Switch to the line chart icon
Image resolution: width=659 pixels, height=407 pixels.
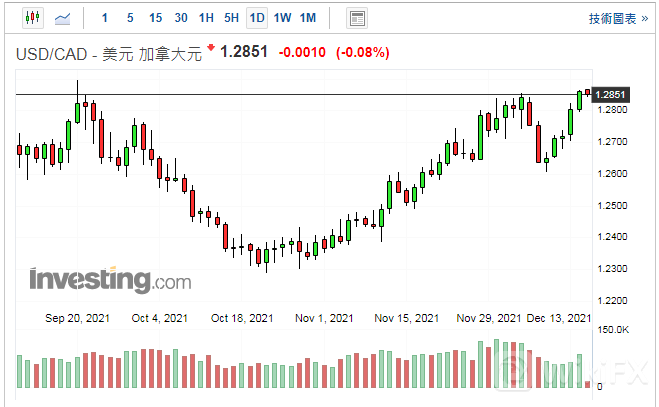tap(63, 18)
